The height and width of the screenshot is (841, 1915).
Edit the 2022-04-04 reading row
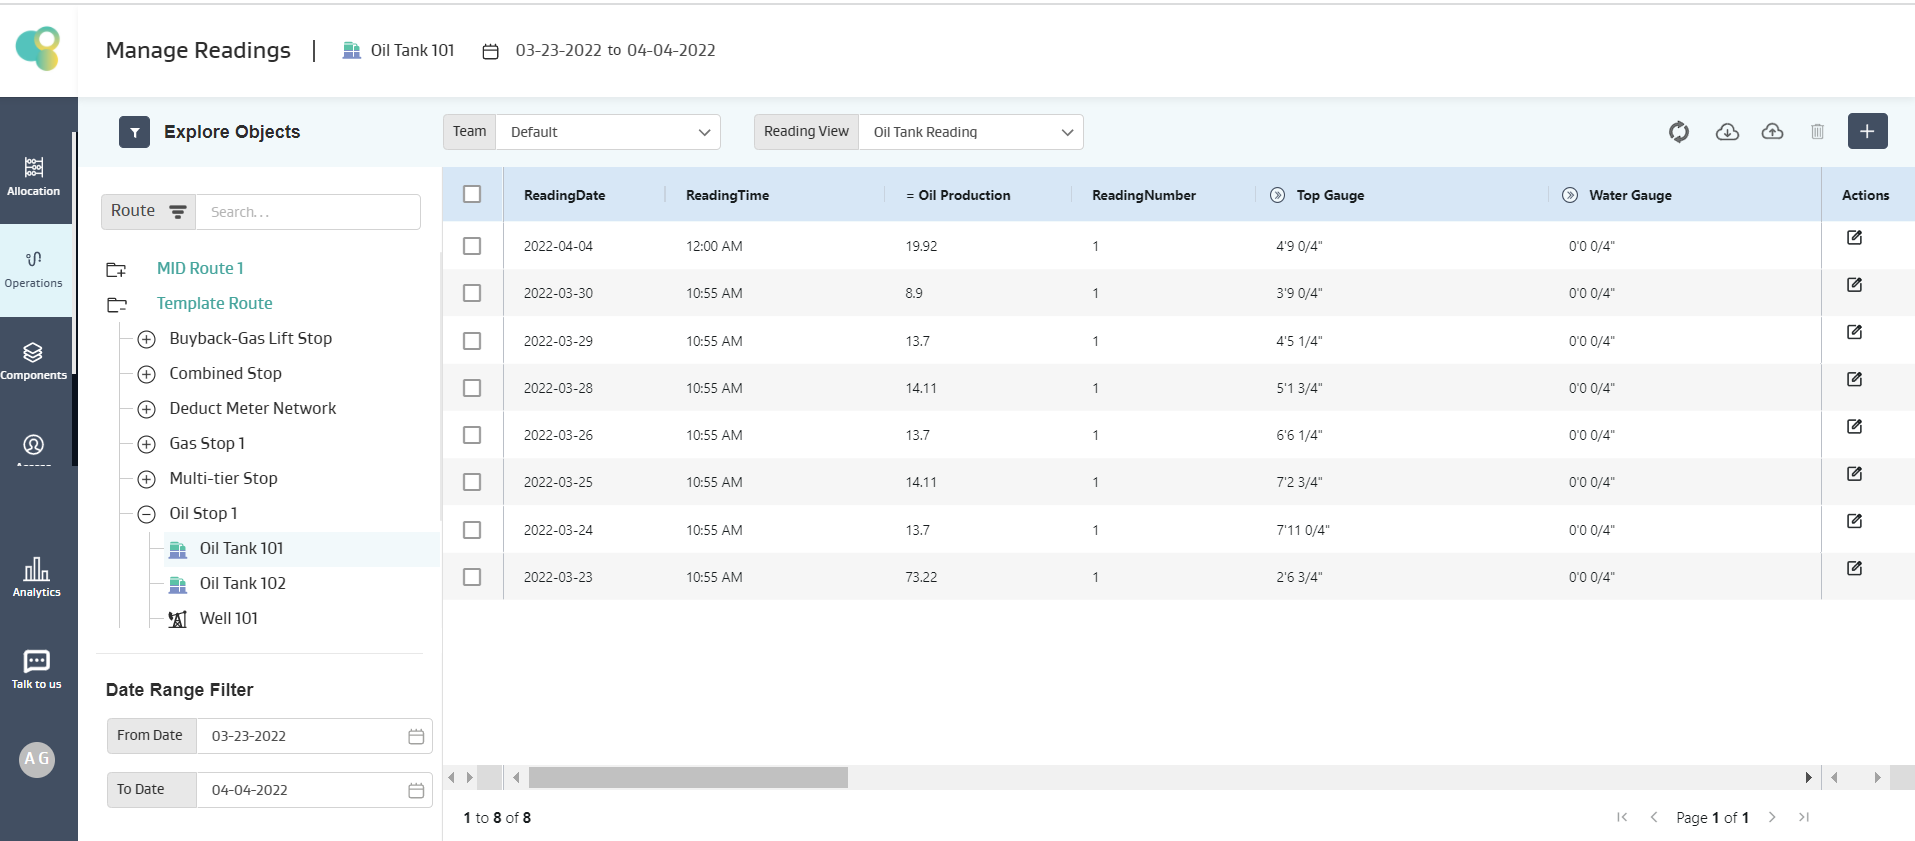(1854, 238)
